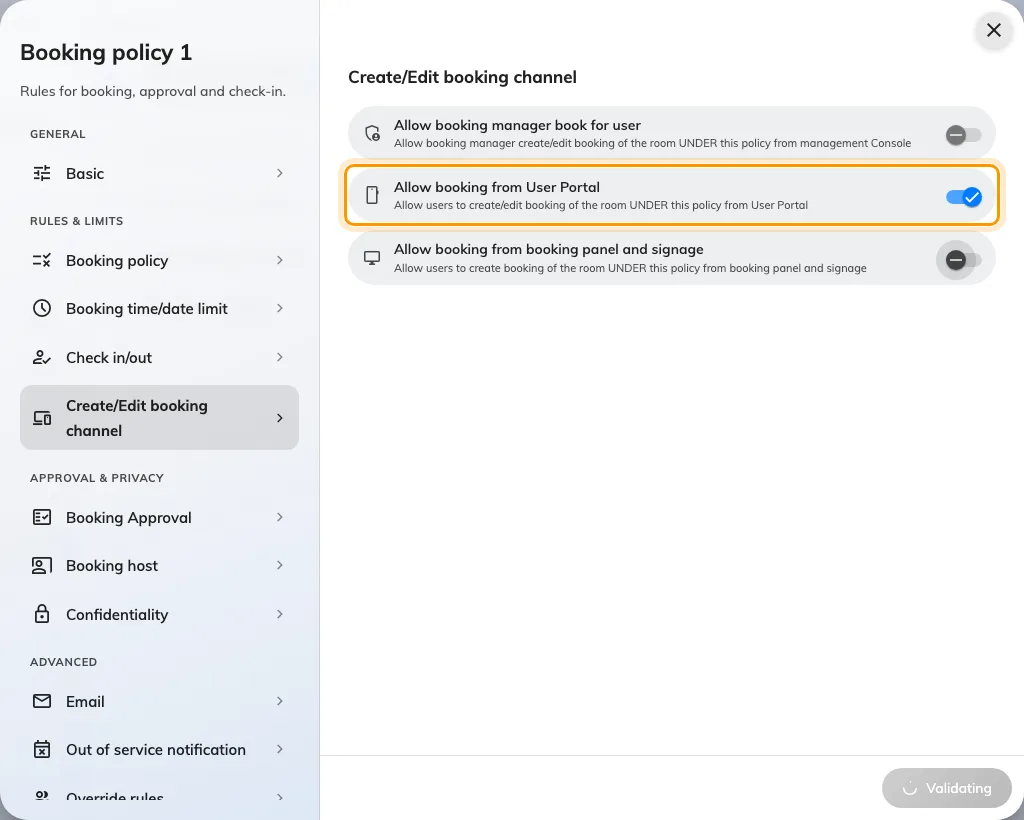Viewport: 1024px width, 820px height.
Task: Click the 'Rules for booking, approval and check-in.' subtitle
Action: [153, 91]
